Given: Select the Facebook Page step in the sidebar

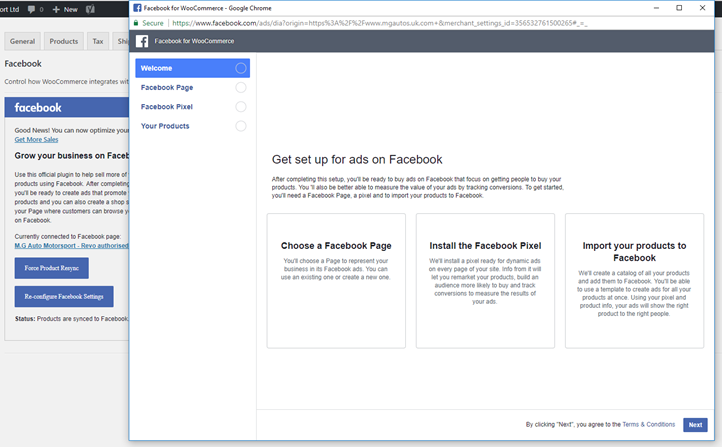Looking at the screenshot, I should (x=192, y=87).
